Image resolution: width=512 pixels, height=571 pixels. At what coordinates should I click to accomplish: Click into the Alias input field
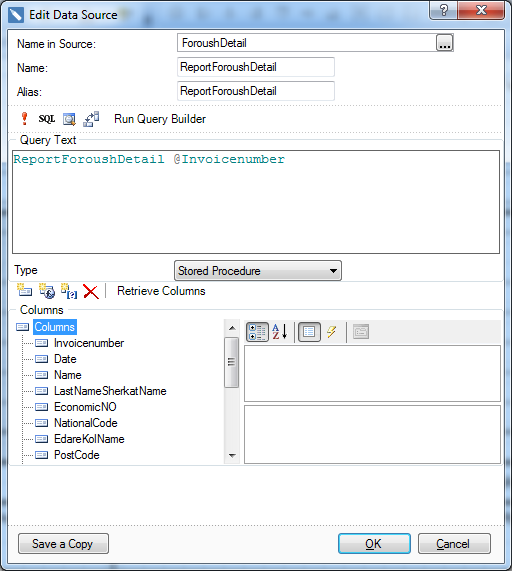tap(256, 91)
